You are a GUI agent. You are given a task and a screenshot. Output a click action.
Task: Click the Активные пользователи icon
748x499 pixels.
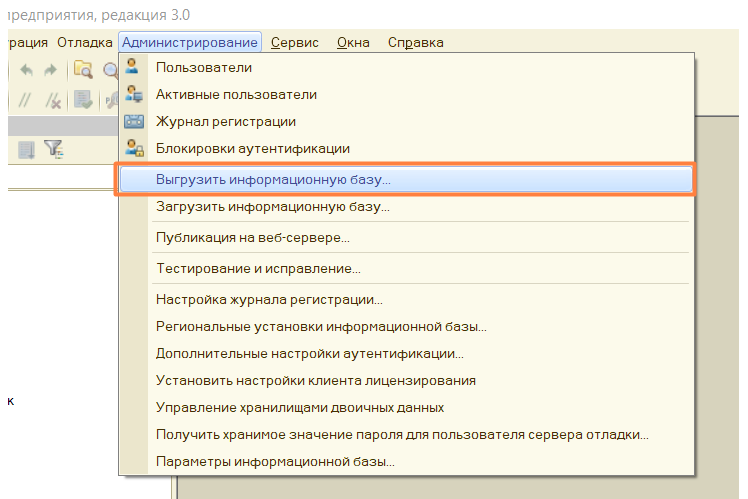point(134,94)
